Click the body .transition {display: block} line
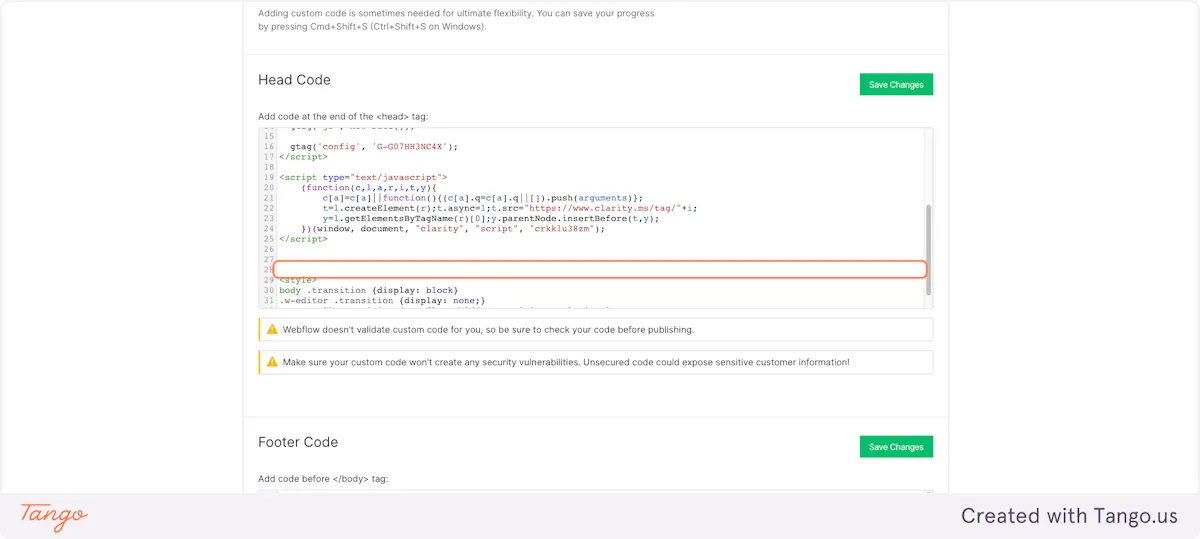Viewport: 1200px width, 539px height. click(x=368, y=290)
